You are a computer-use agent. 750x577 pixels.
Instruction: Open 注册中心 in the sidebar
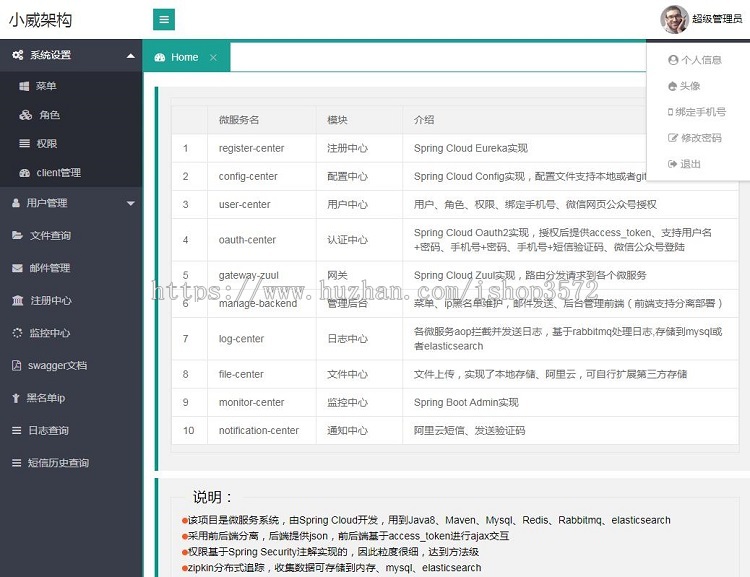(x=71, y=300)
